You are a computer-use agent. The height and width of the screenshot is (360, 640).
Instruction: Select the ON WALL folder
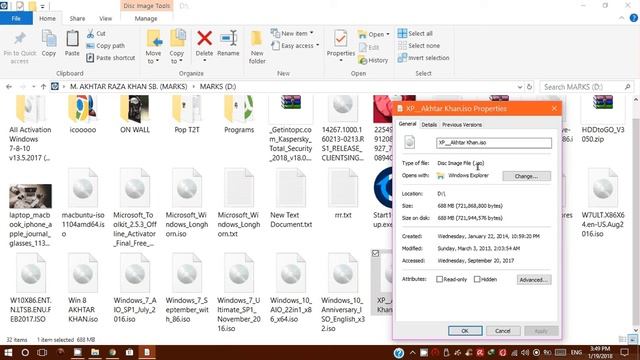point(135,115)
